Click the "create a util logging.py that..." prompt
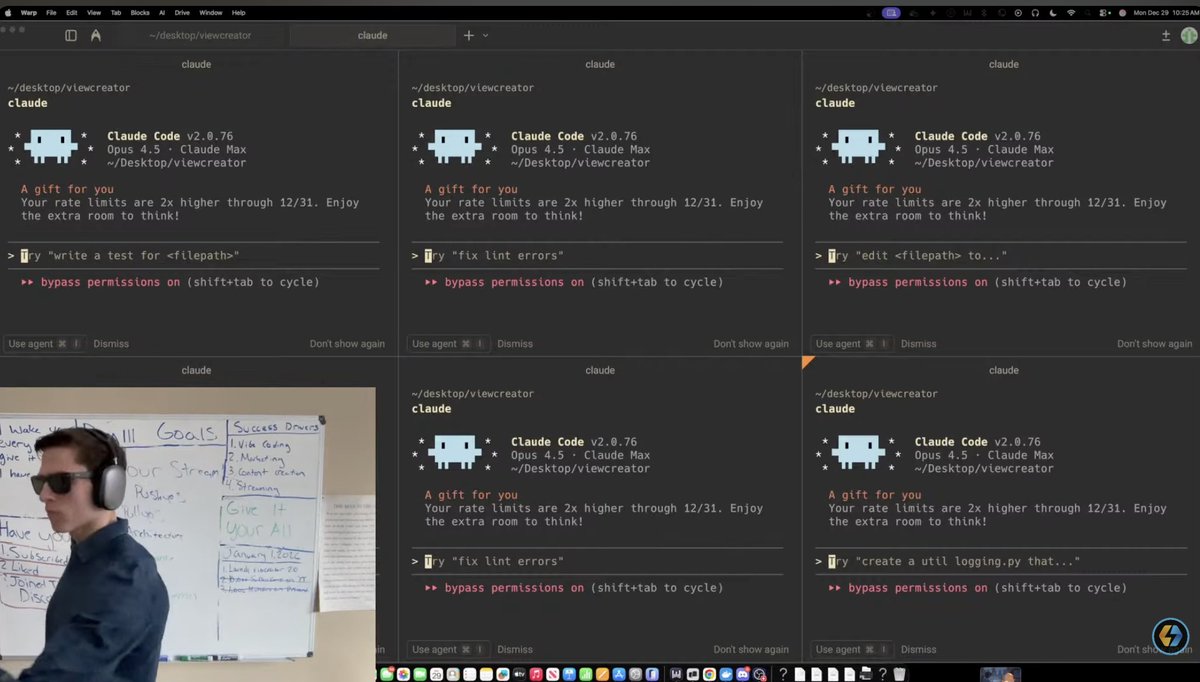This screenshot has height=682, width=1200. (x=1002, y=561)
